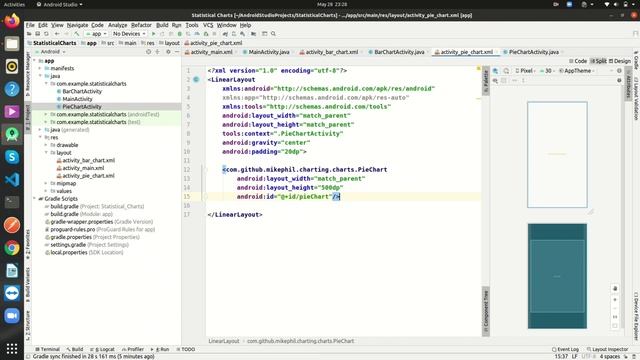Click PieChart breadcrumb below the editor

pos(300,341)
